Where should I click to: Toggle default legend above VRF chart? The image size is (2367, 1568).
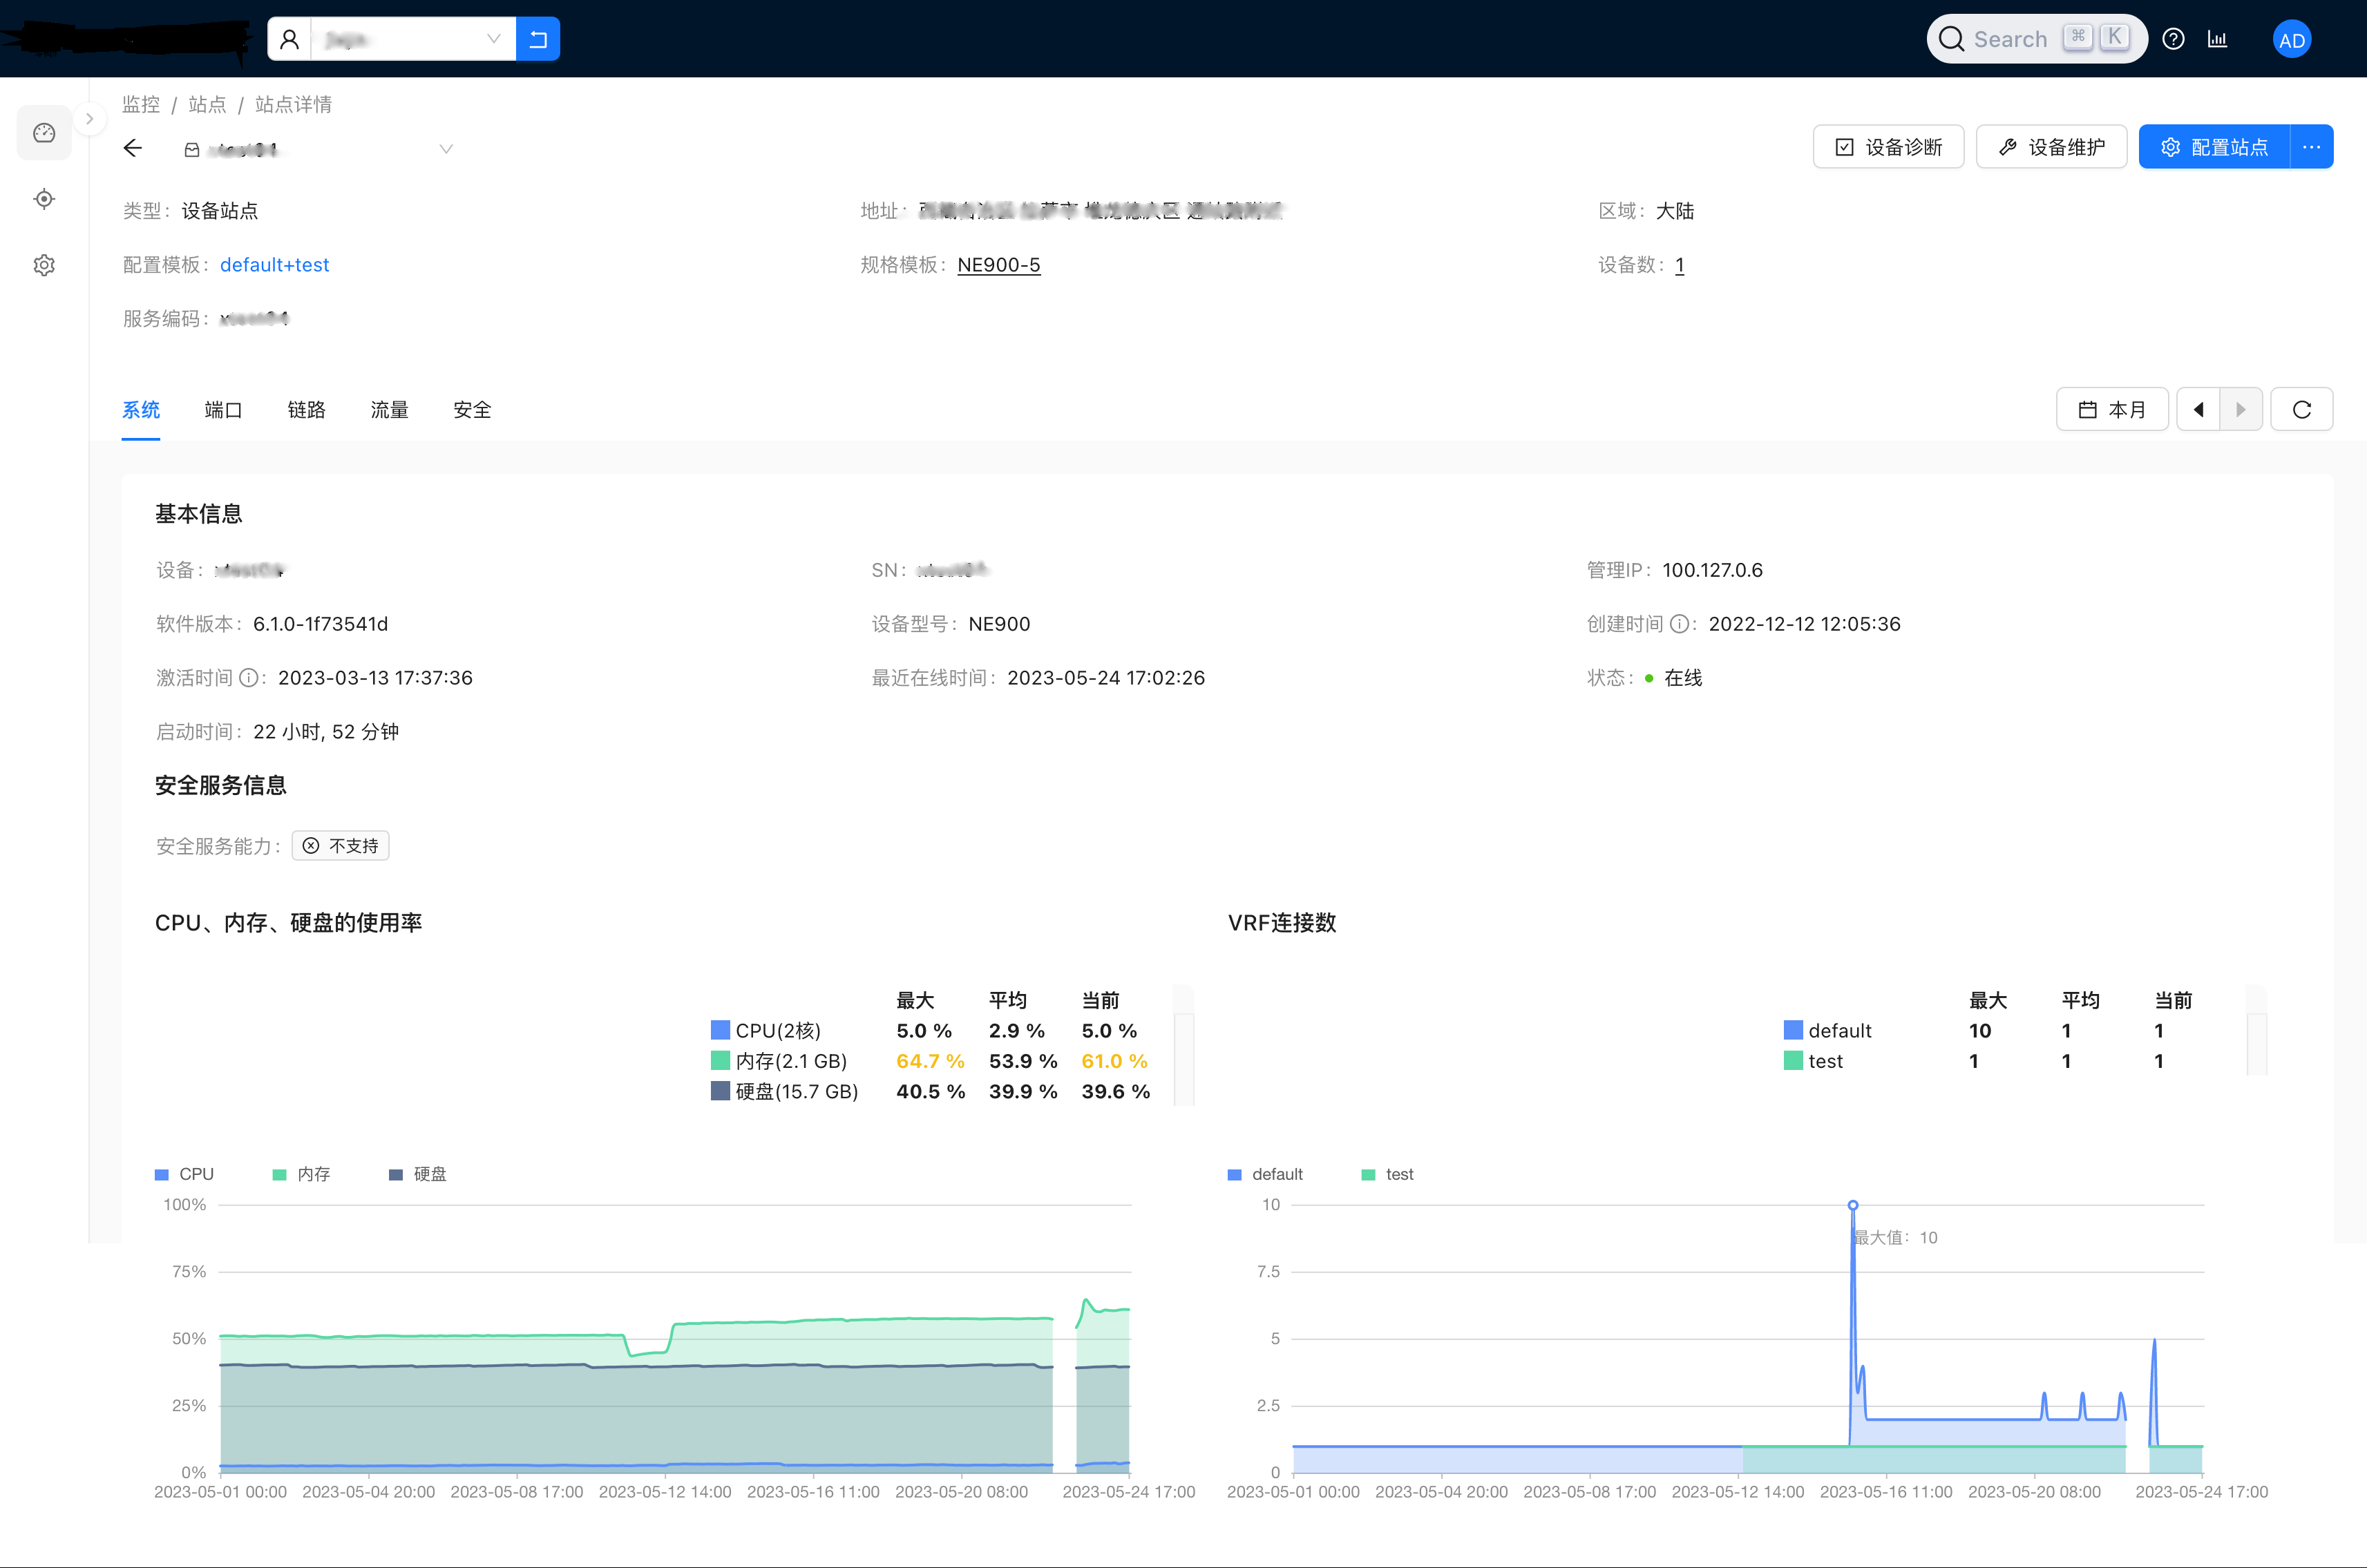1265,1174
